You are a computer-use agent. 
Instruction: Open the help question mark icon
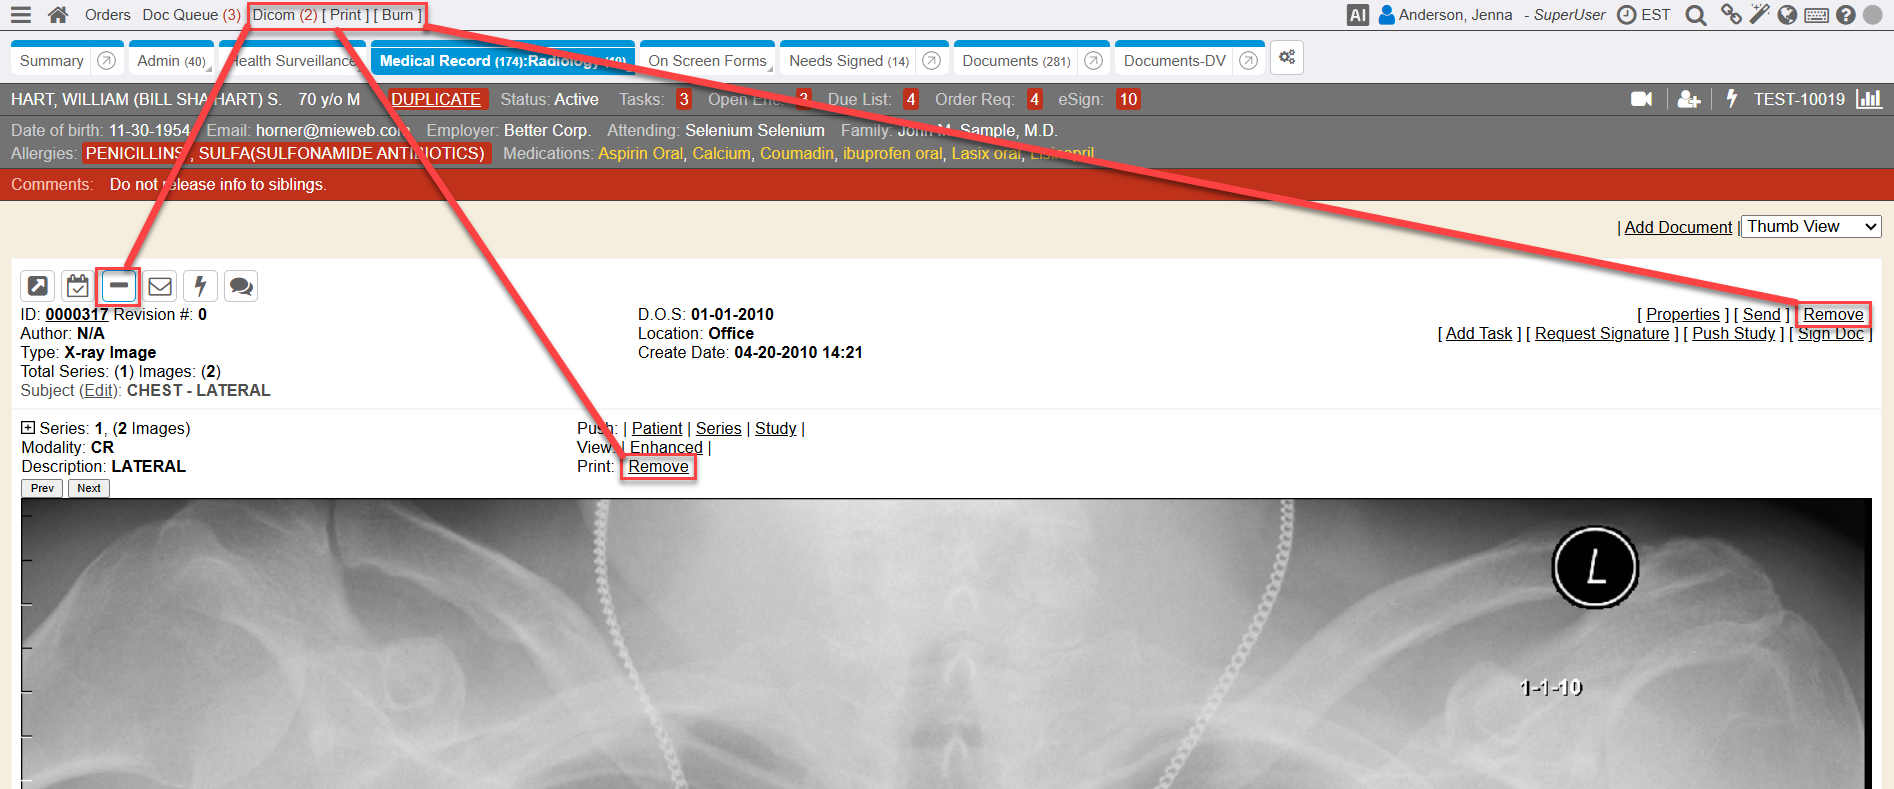1846,15
